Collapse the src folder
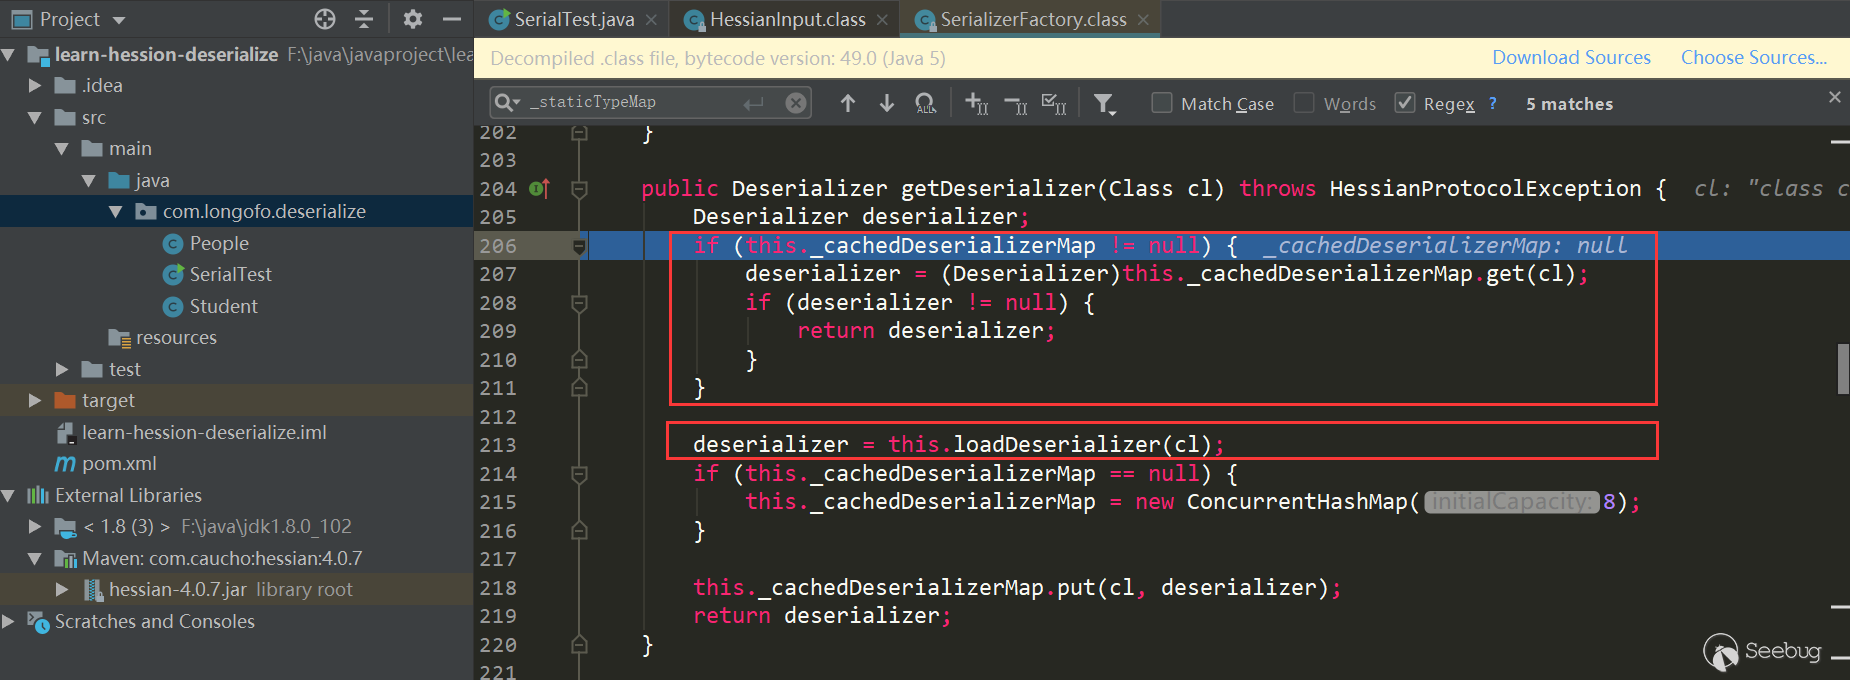Image resolution: width=1850 pixels, height=680 pixels. 35,117
